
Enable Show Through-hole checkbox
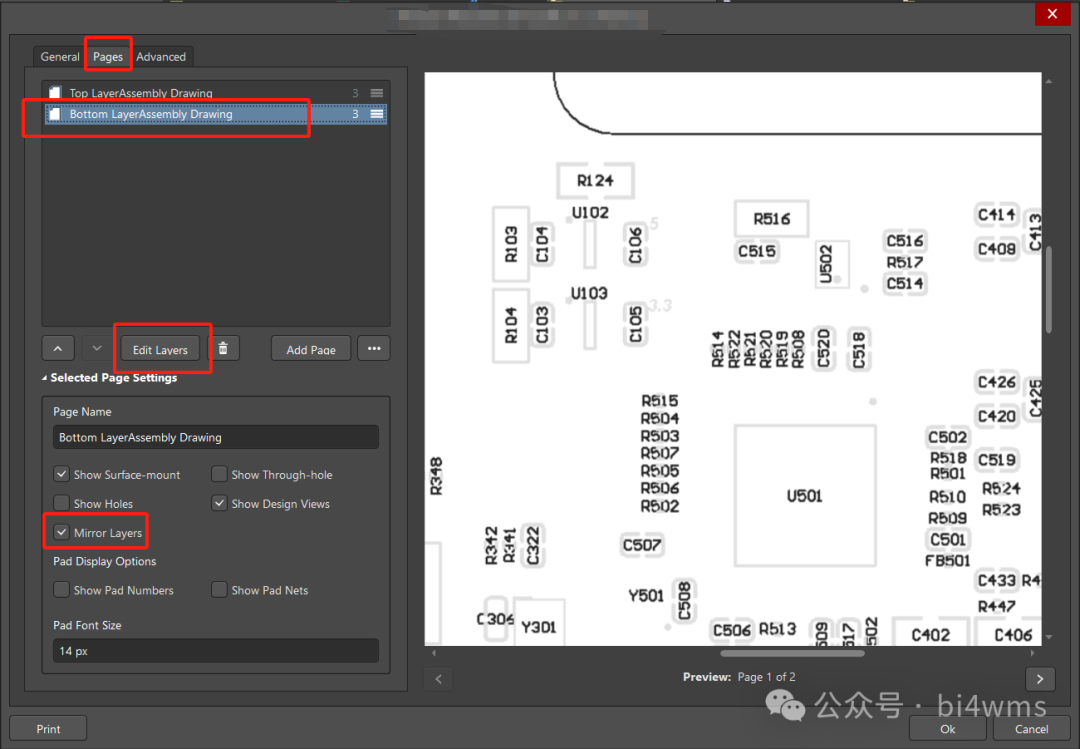tap(219, 475)
